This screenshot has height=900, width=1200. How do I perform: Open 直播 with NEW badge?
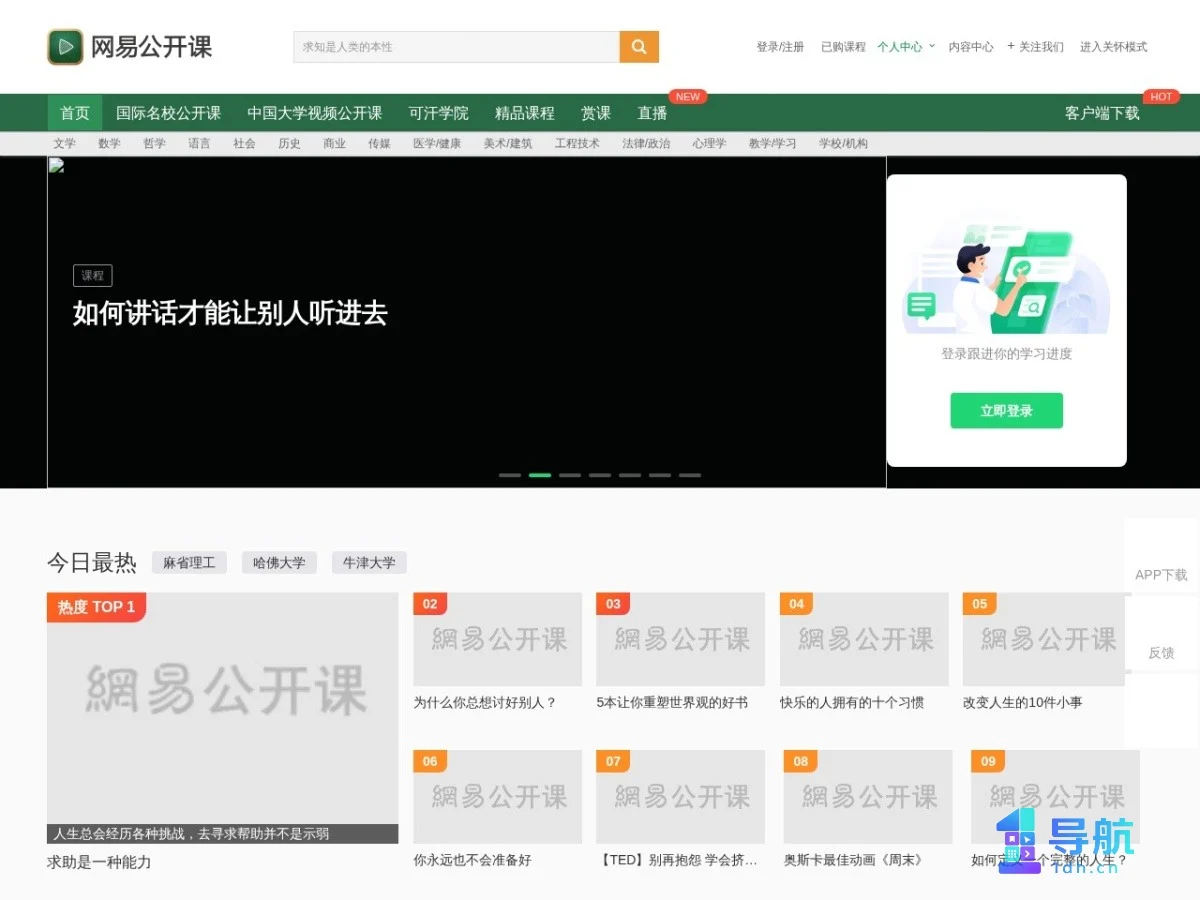tap(652, 113)
